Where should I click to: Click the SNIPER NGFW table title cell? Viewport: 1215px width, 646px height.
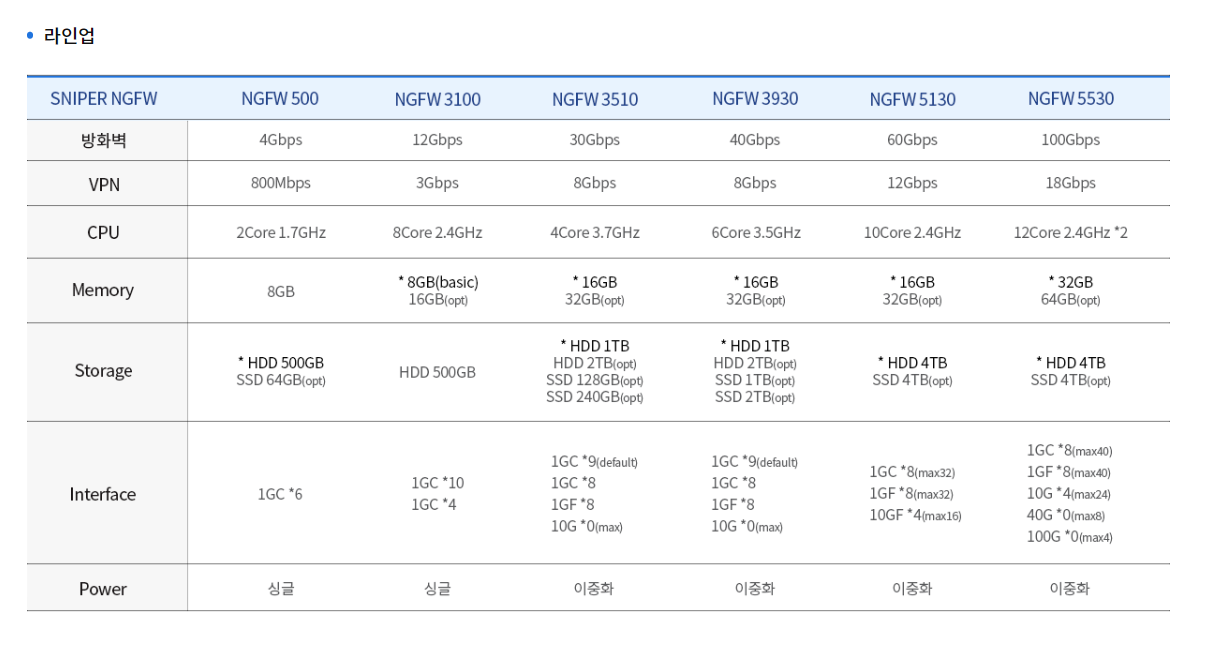[105, 98]
